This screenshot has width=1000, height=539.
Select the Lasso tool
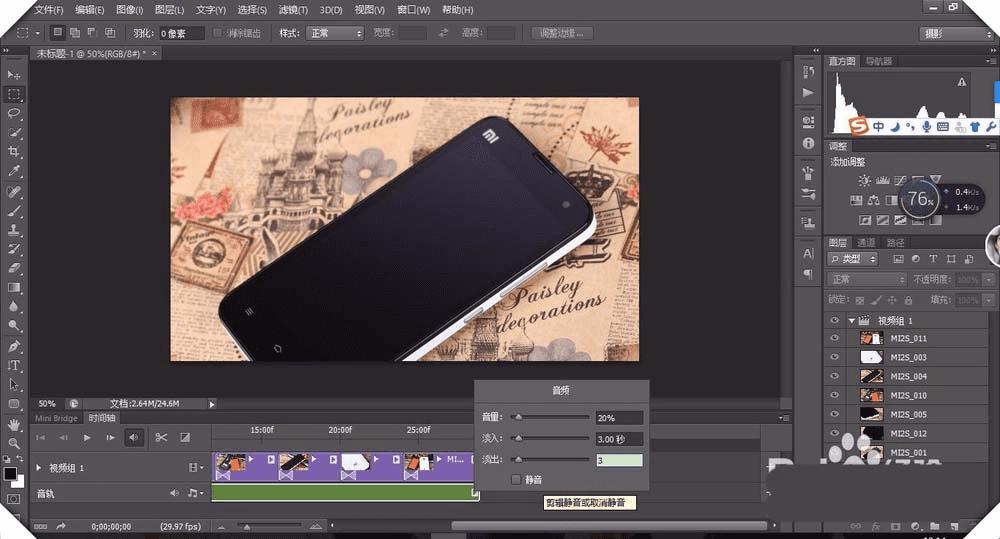click(x=14, y=113)
